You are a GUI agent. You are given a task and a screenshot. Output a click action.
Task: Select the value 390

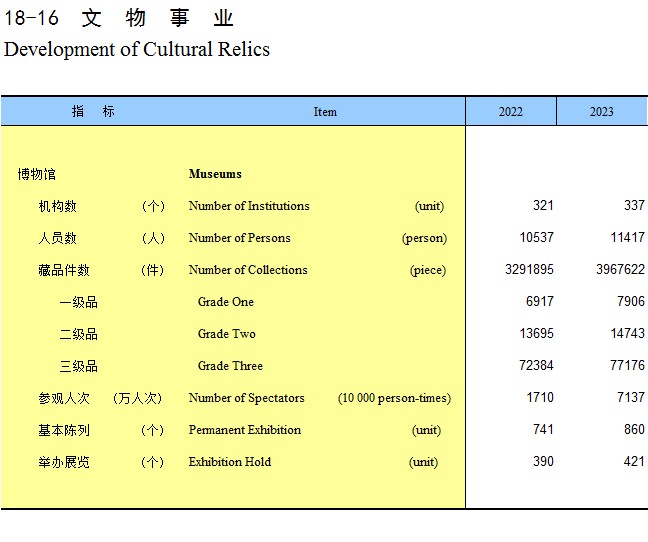click(x=543, y=461)
